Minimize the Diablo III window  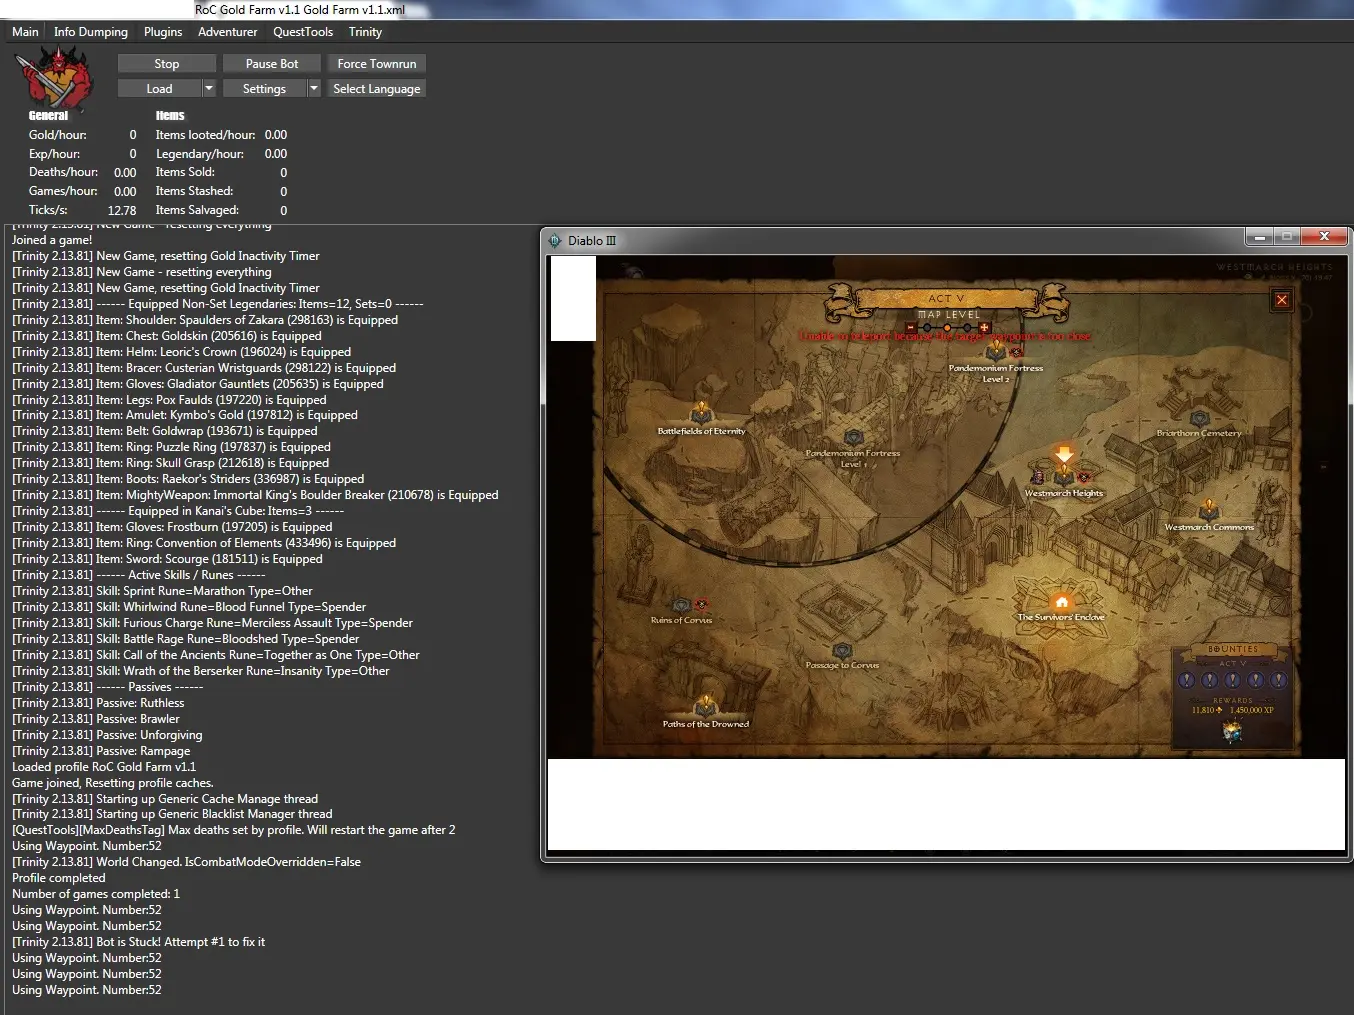click(1260, 237)
